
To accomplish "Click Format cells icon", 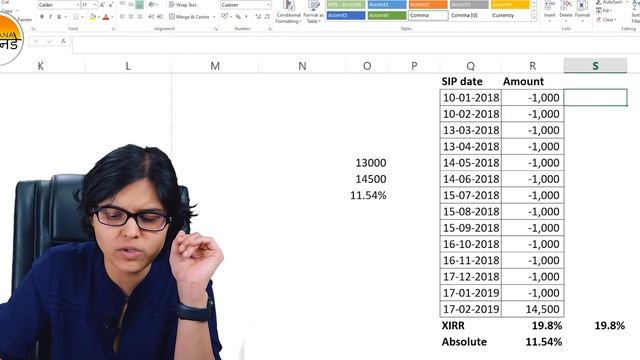I will coord(582,10).
